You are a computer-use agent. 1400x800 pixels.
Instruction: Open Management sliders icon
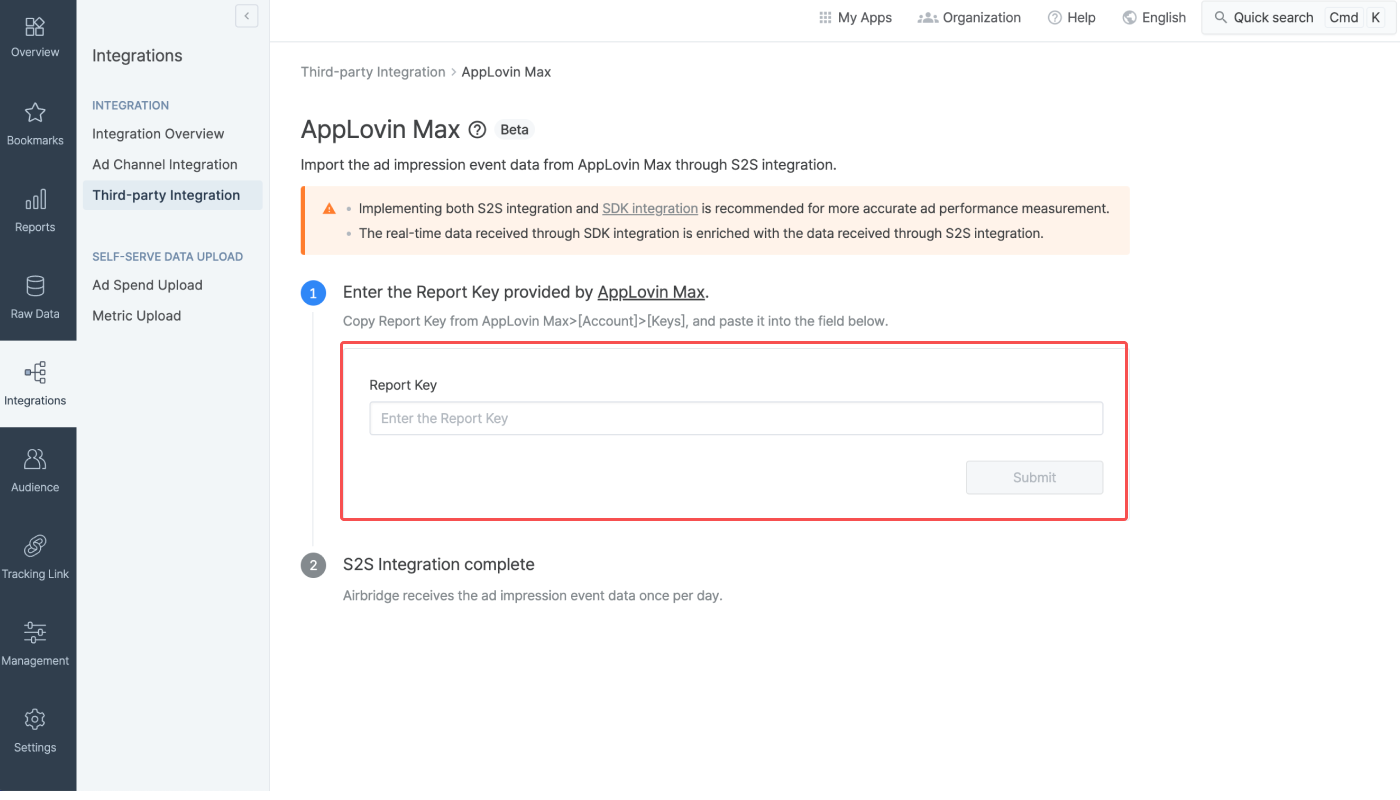[x=35, y=633]
